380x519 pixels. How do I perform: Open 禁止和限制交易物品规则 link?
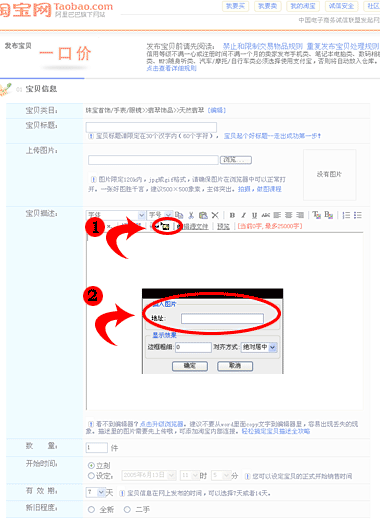[263, 46]
